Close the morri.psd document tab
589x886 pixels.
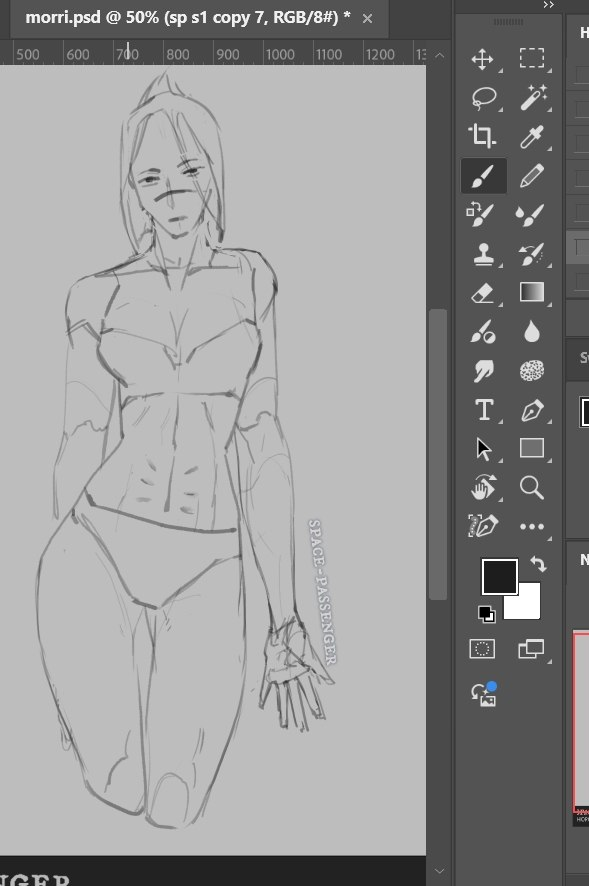[x=367, y=19]
